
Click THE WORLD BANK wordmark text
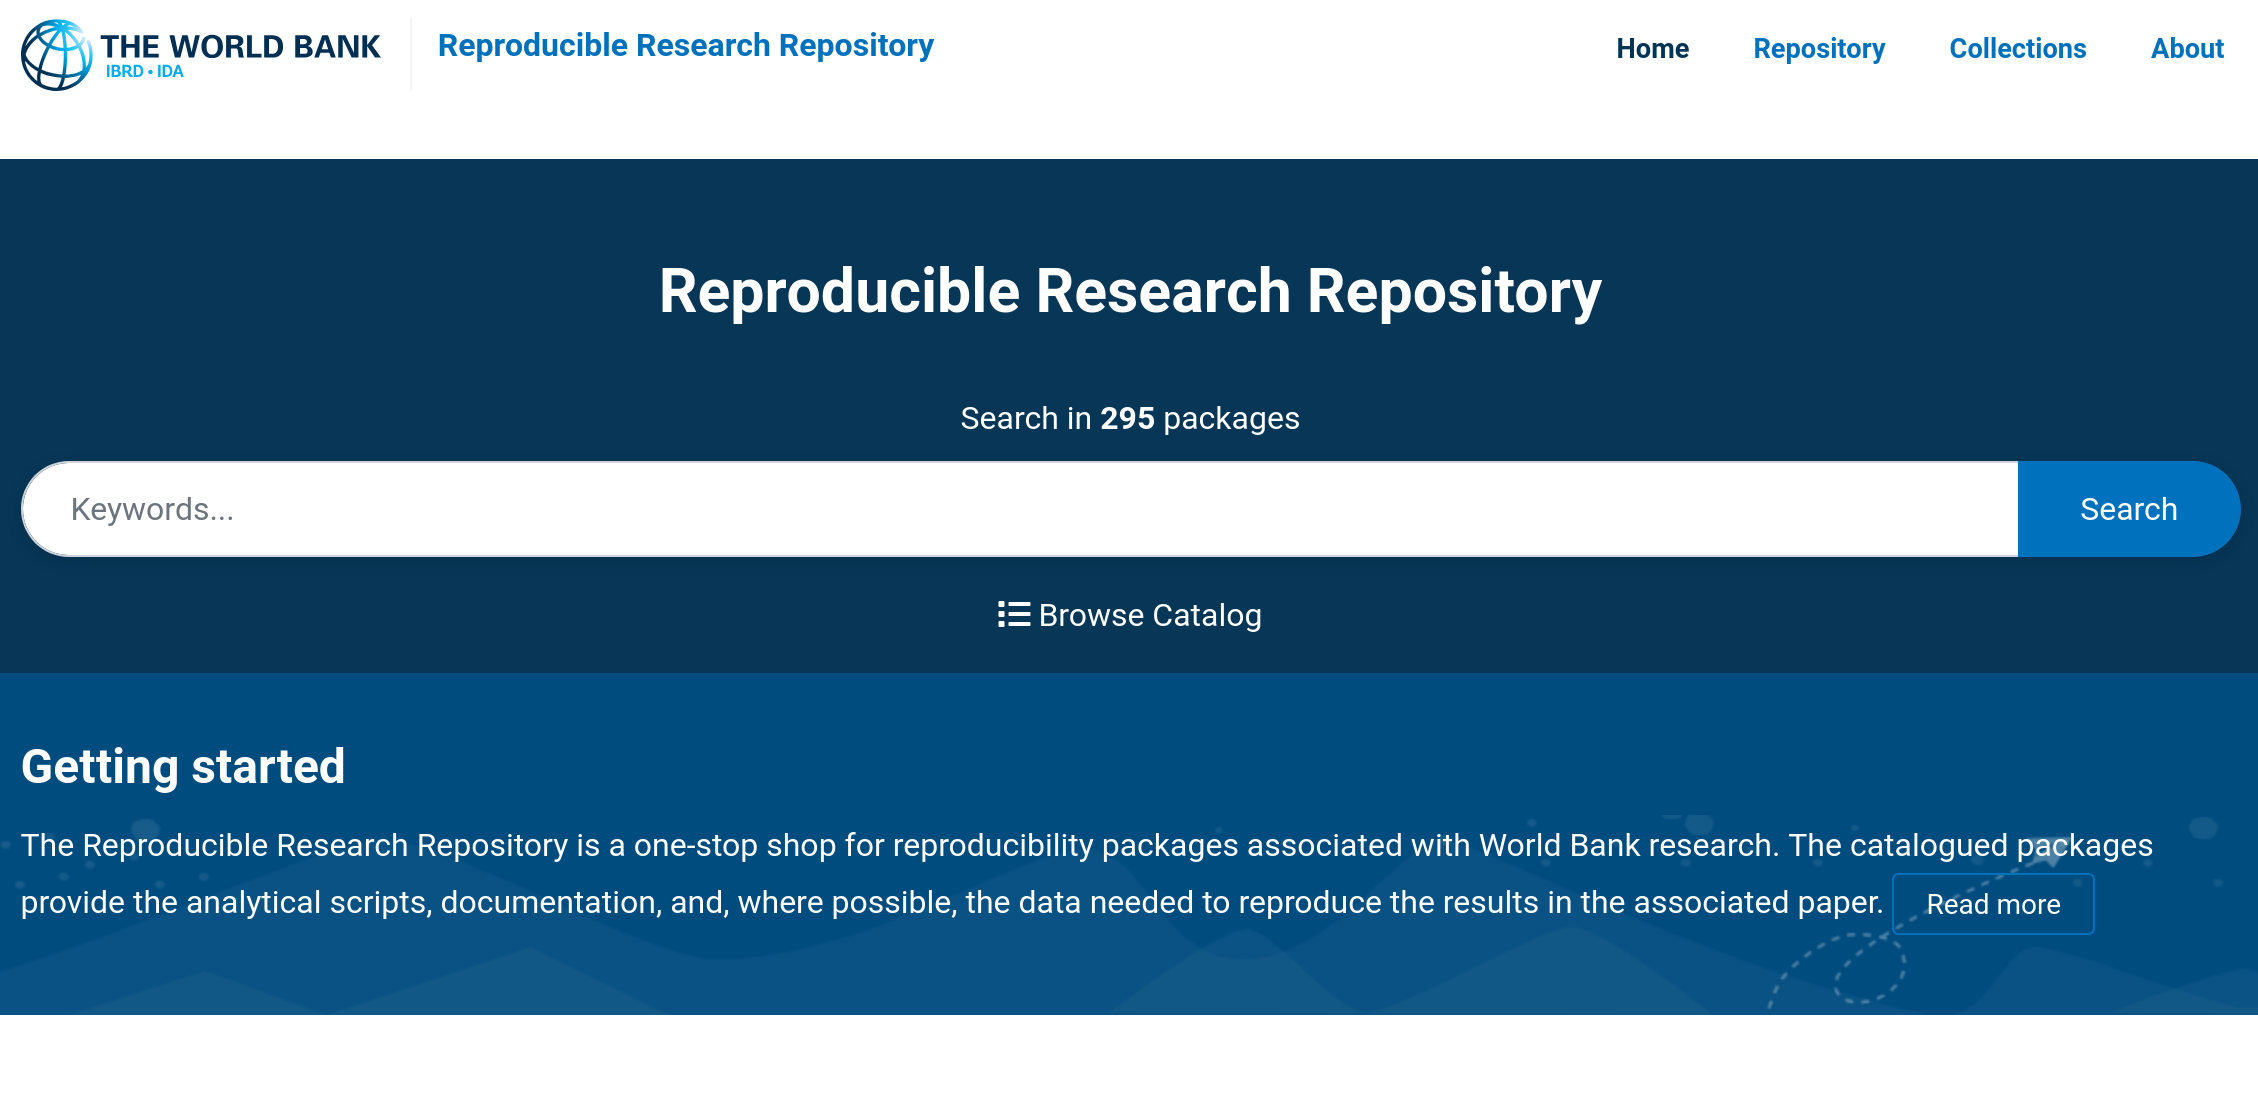(x=240, y=46)
